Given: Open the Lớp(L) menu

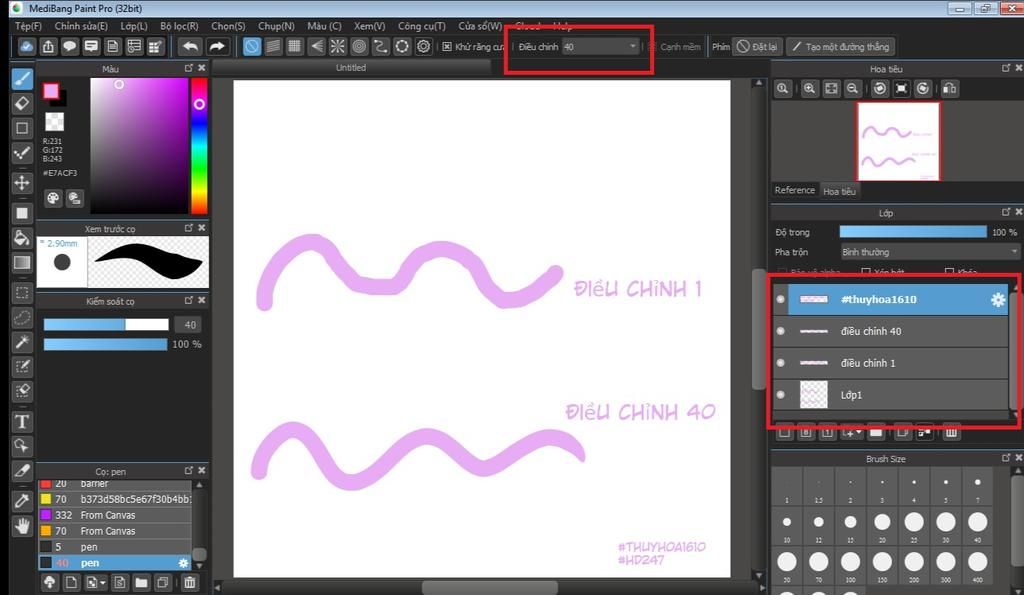Looking at the screenshot, I should point(134,26).
